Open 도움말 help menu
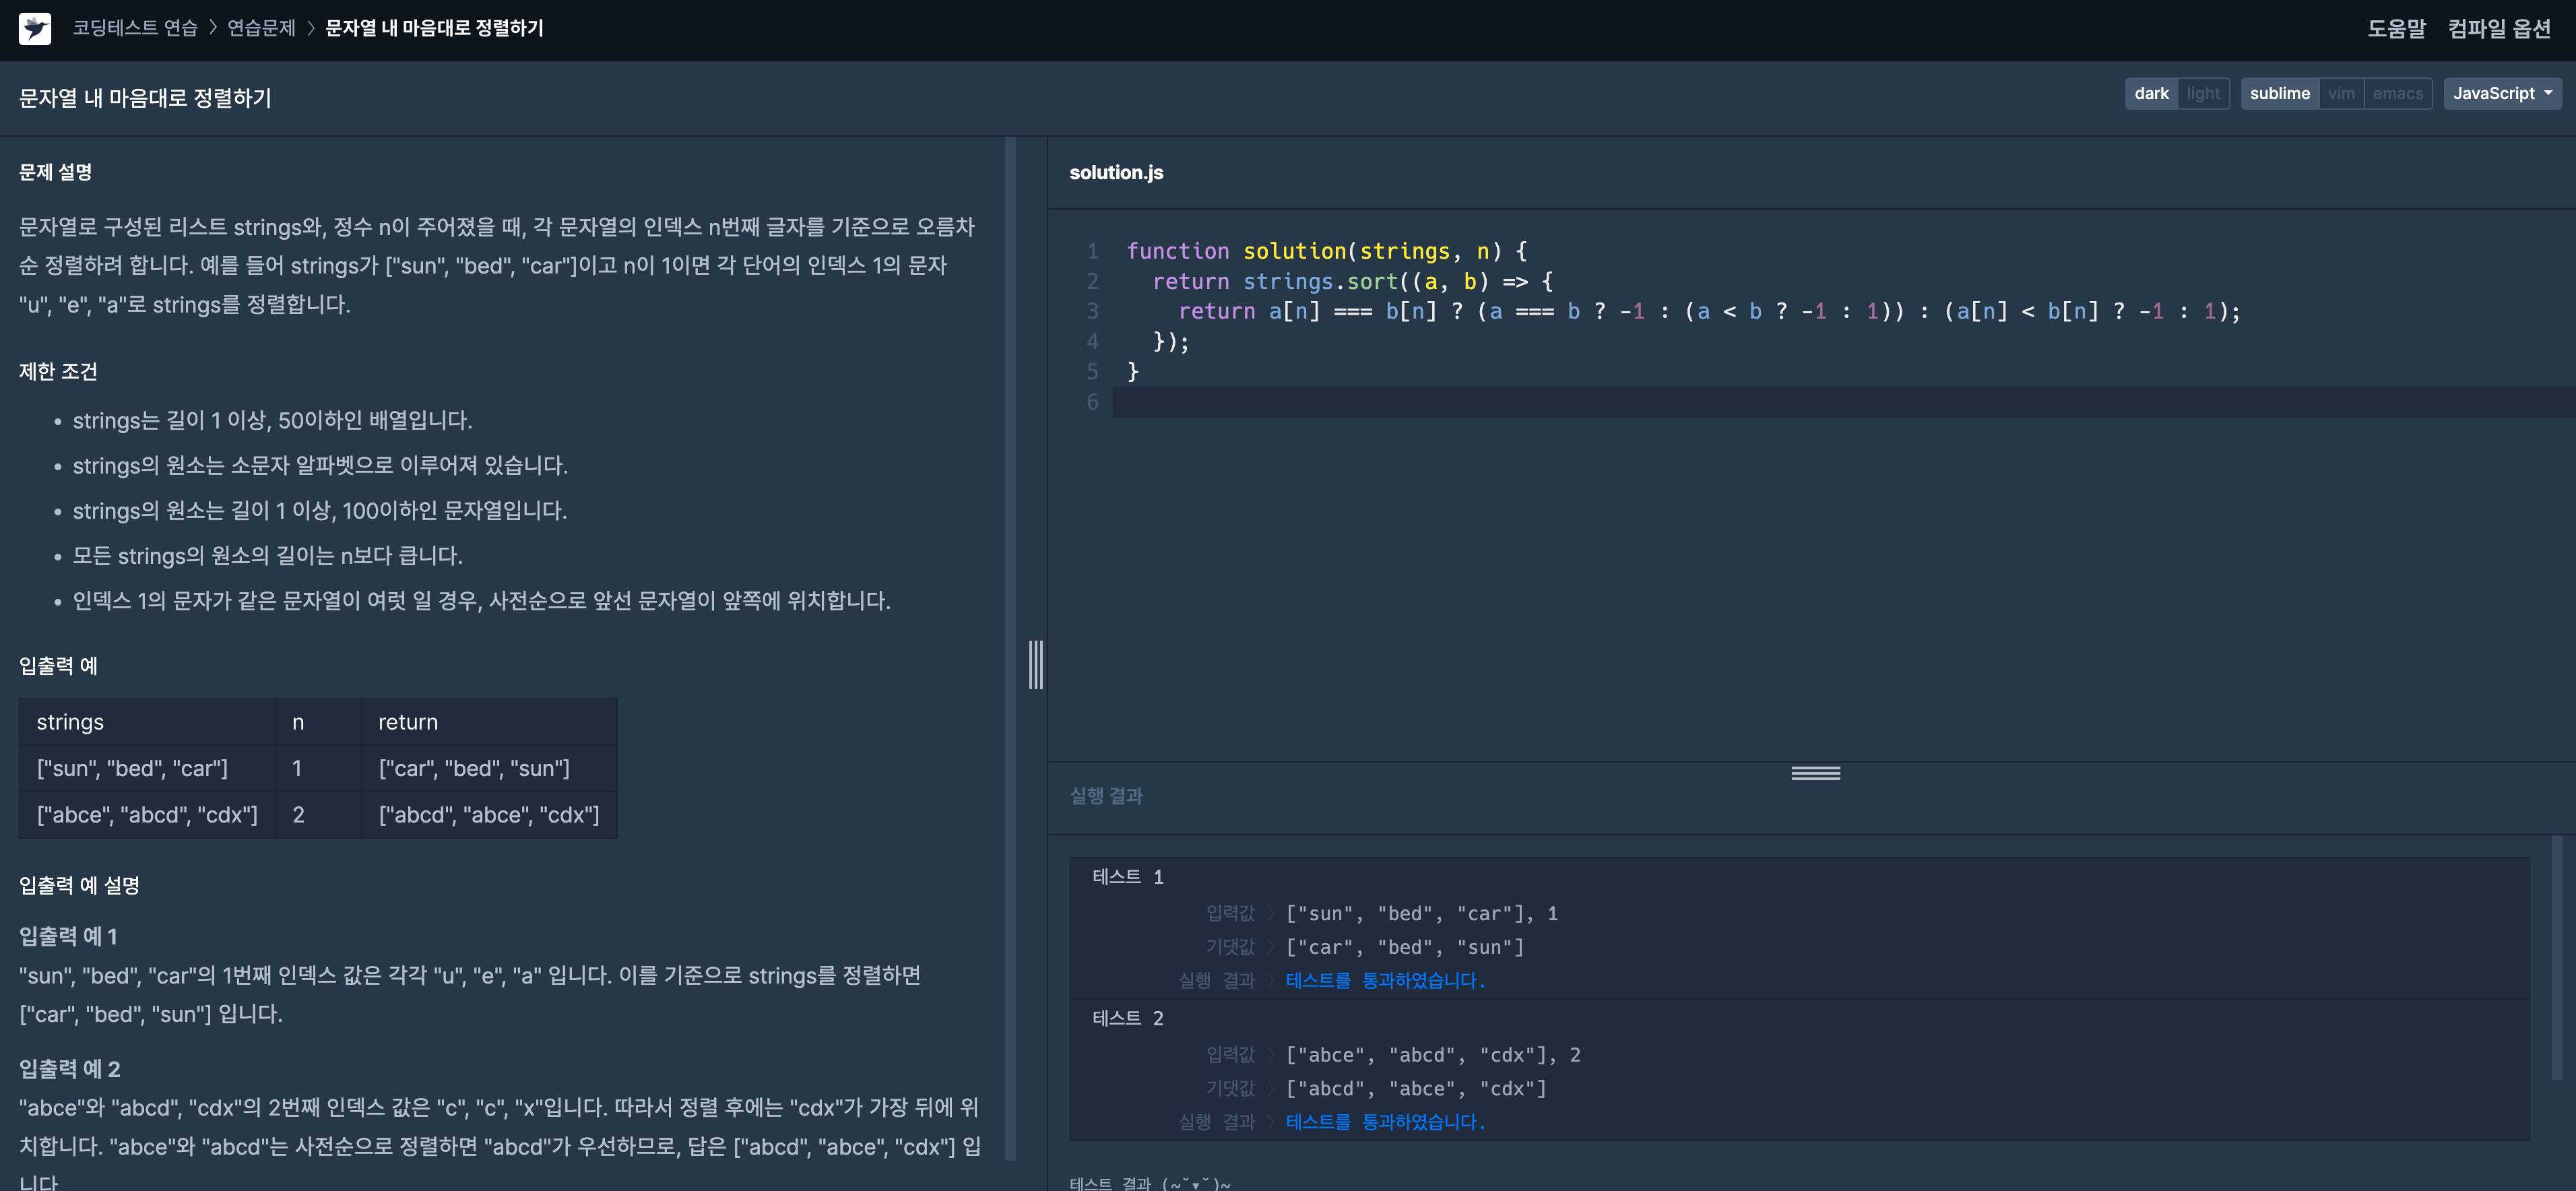 (x=2396, y=28)
